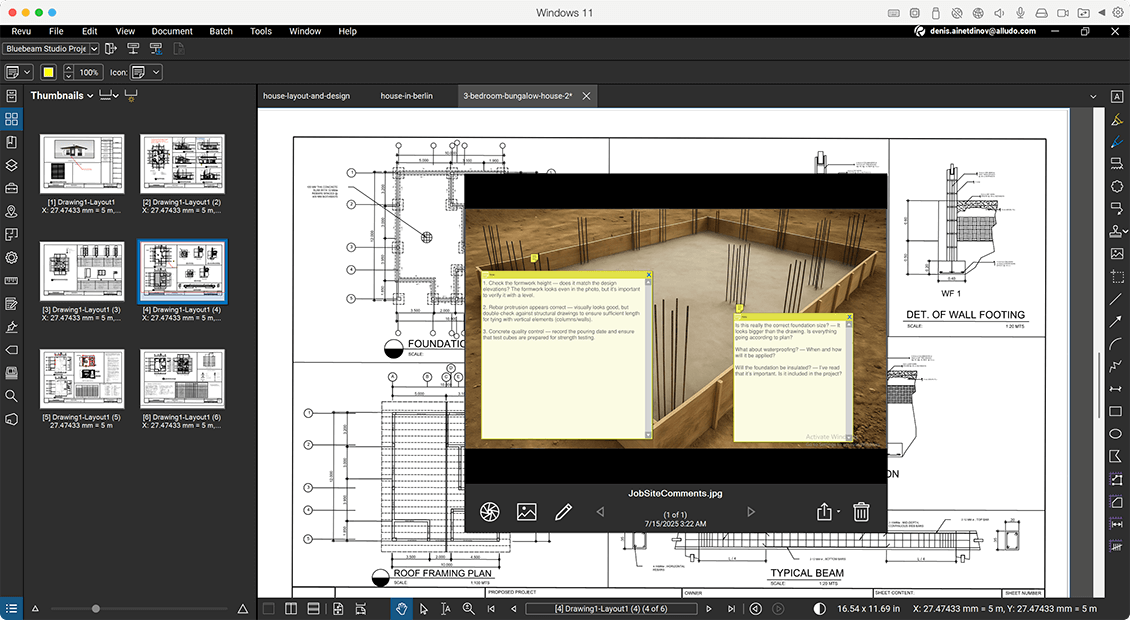Open the Bluebeam Studio Projects dropdown

click(x=50, y=48)
